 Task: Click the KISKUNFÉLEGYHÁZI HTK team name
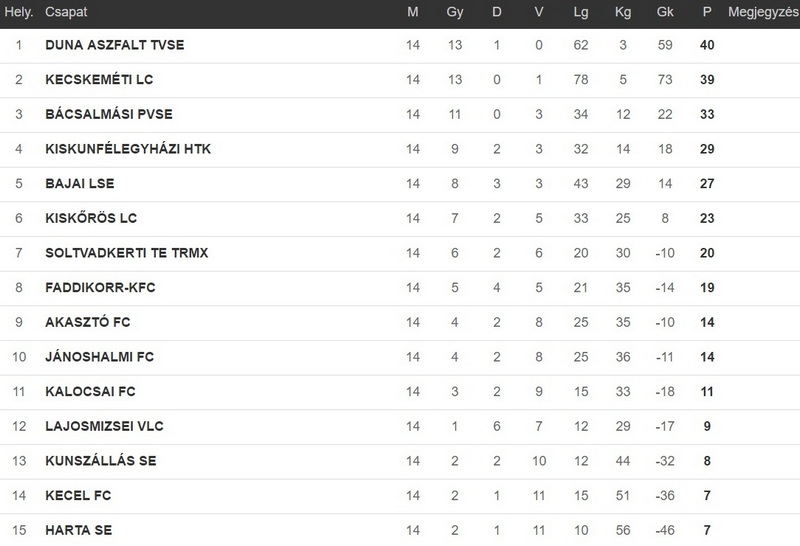(128, 149)
